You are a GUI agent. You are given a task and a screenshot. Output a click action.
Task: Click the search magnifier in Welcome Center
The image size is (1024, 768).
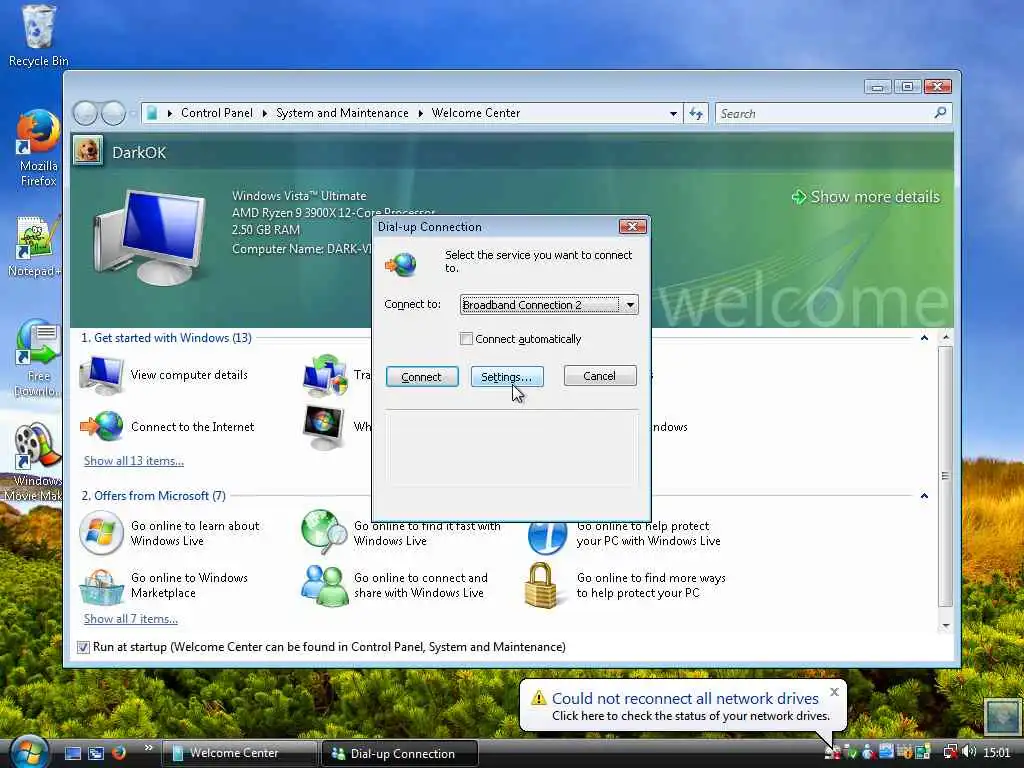pos(940,113)
